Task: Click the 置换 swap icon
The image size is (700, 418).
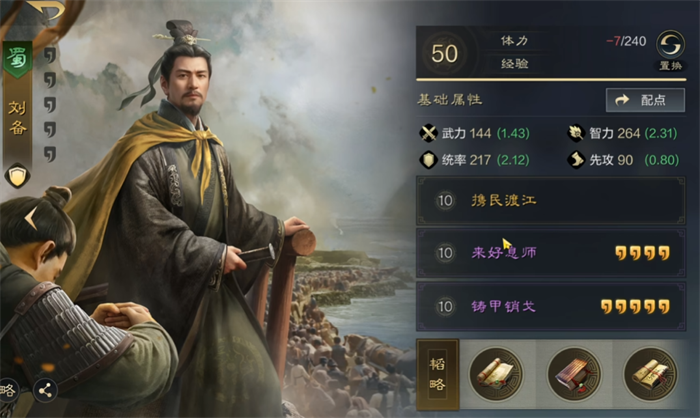Action: (670, 45)
